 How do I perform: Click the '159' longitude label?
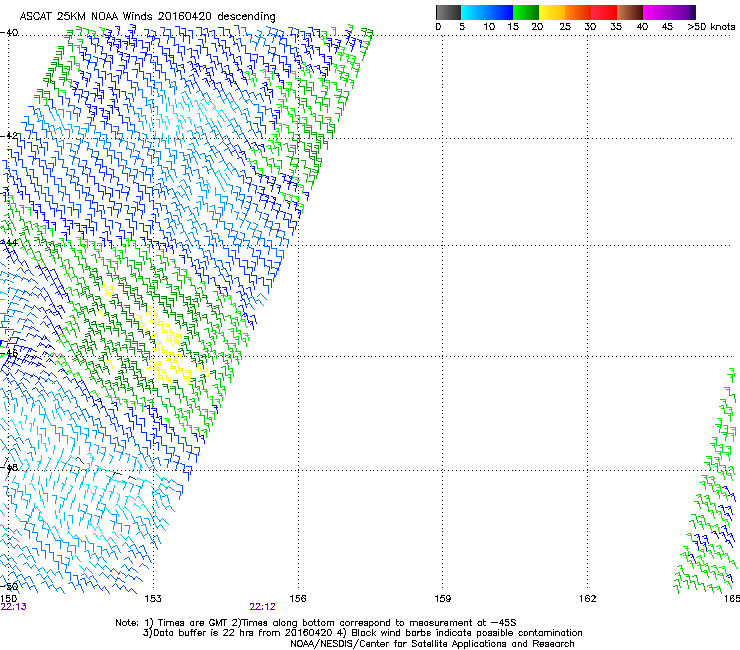[443, 599]
